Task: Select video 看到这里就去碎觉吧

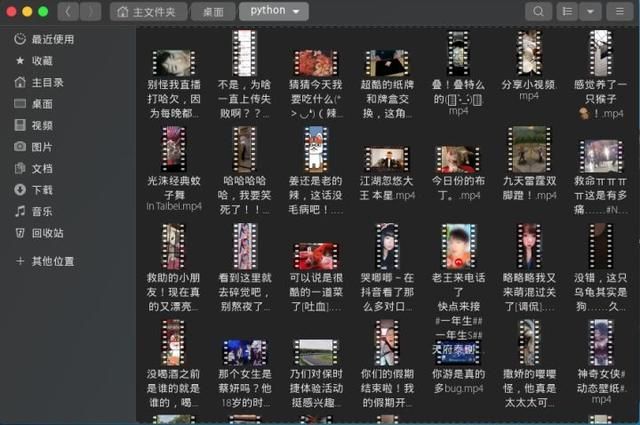Action: [244, 268]
